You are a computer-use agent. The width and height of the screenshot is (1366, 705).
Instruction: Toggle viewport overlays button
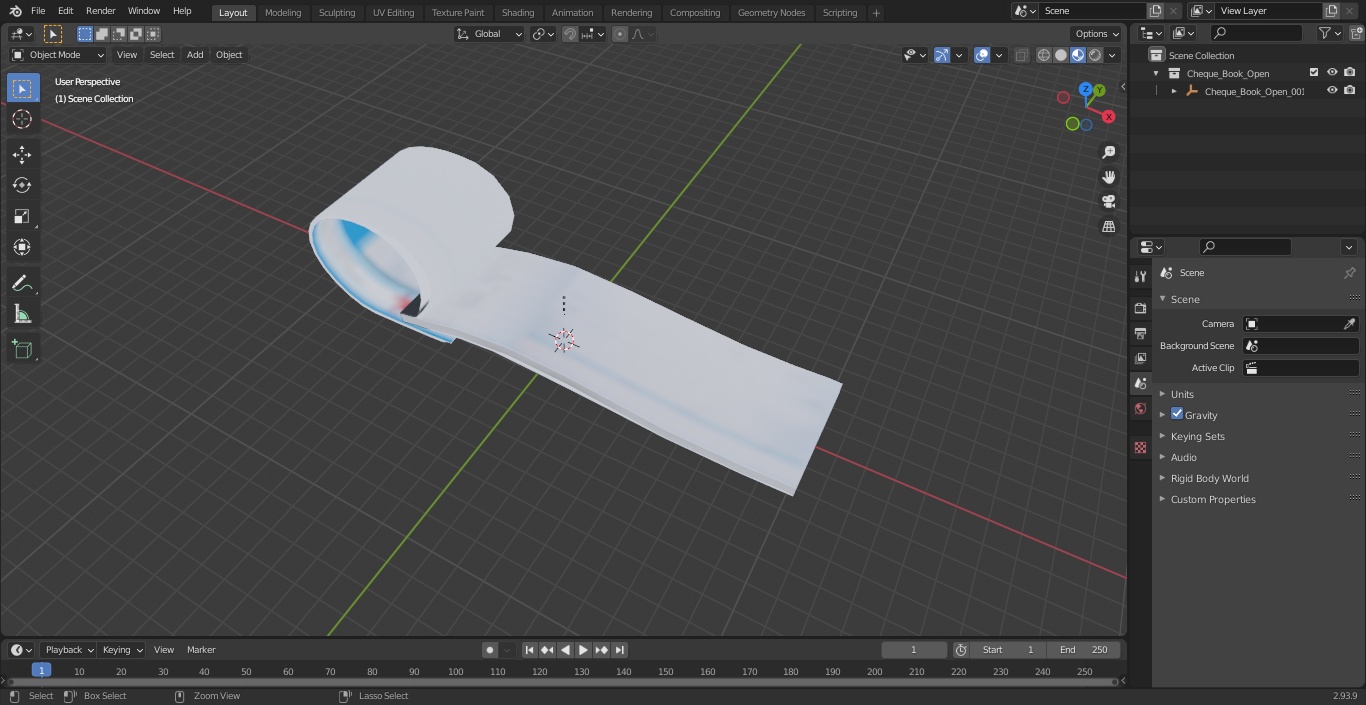(982, 55)
